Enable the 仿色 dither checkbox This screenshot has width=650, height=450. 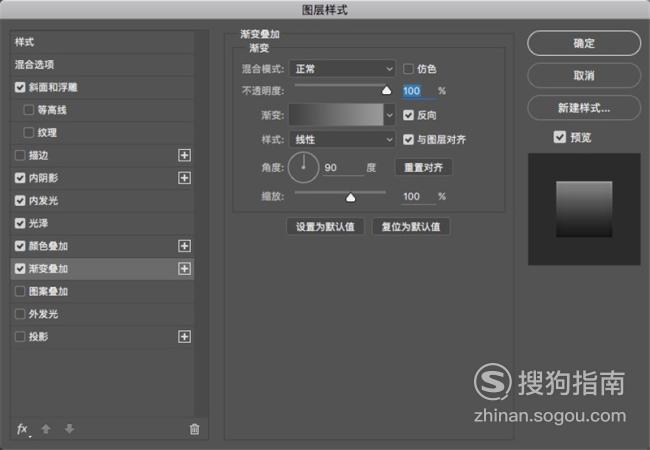(x=408, y=69)
